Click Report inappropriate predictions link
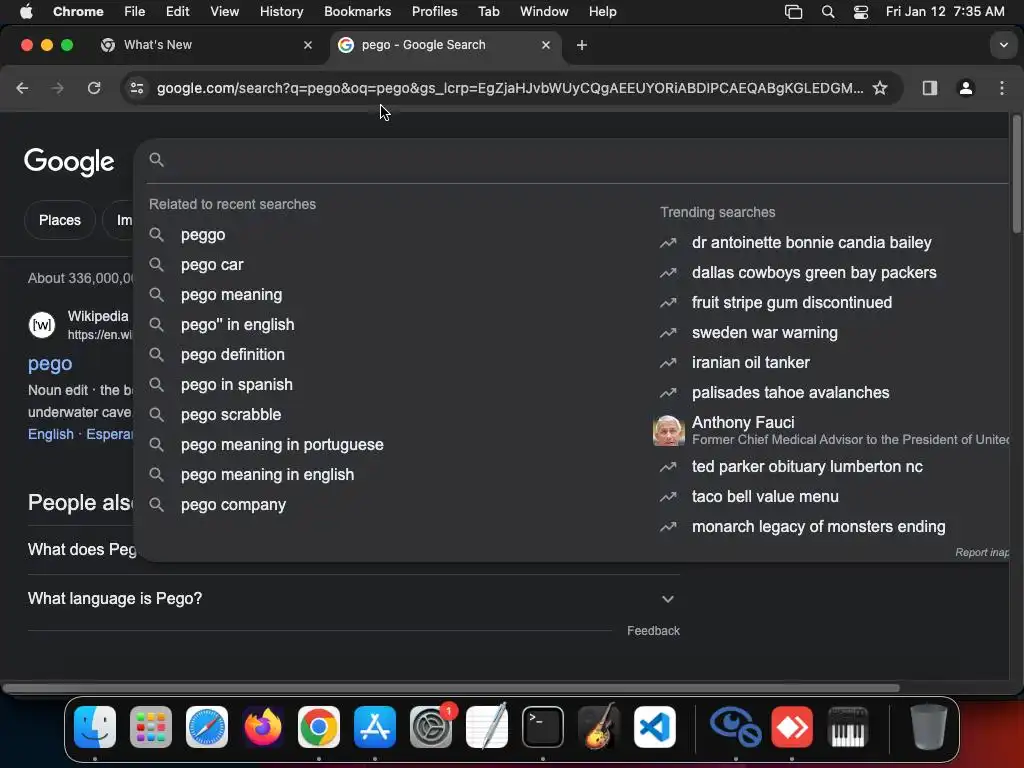Image resolution: width=1024 pixels, height=768 pixels. click(x=982, y=552)
